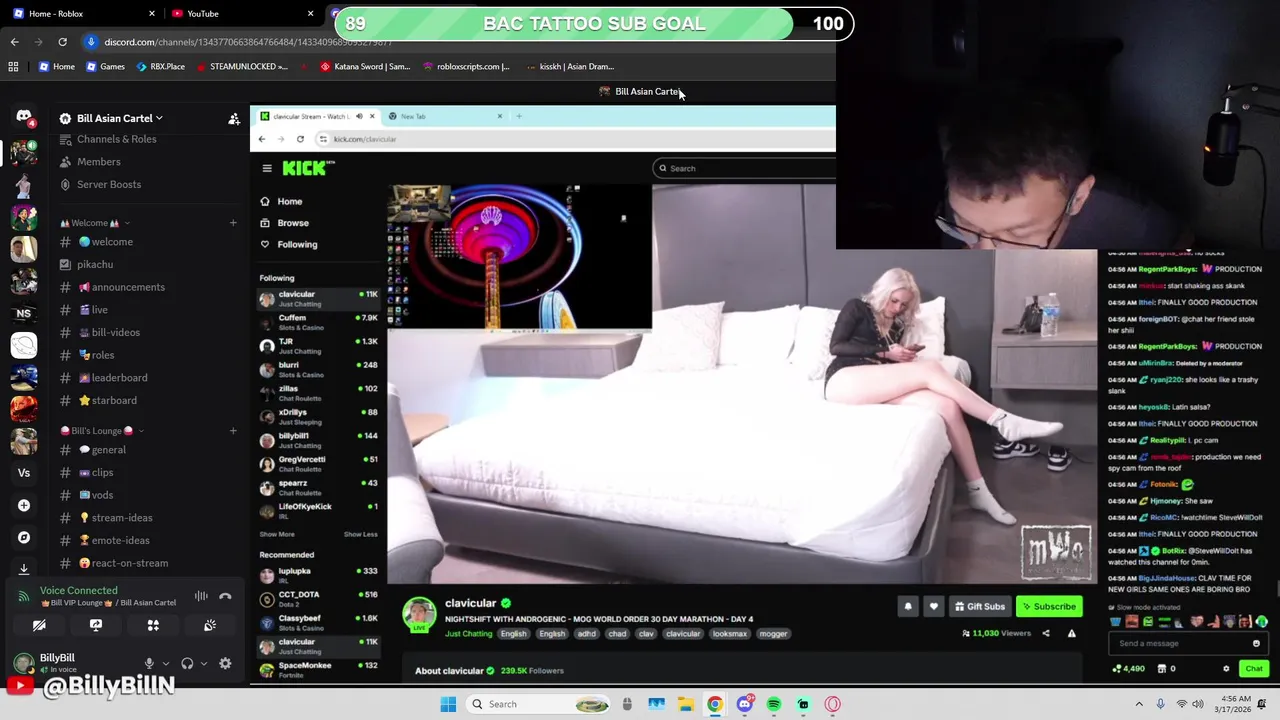Add a channel to Welcome category
The height and width of the screenshot is (720, 1280).
[233, 223]
